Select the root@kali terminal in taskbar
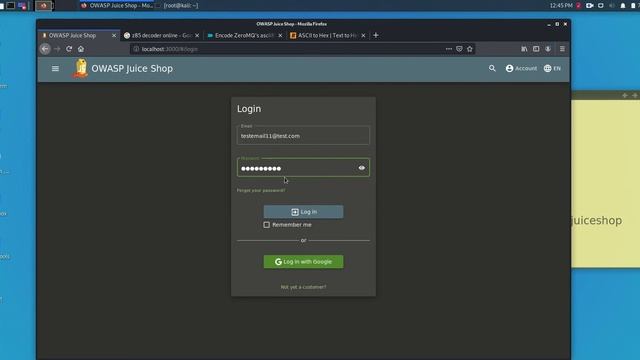 (x=177, y=6)
